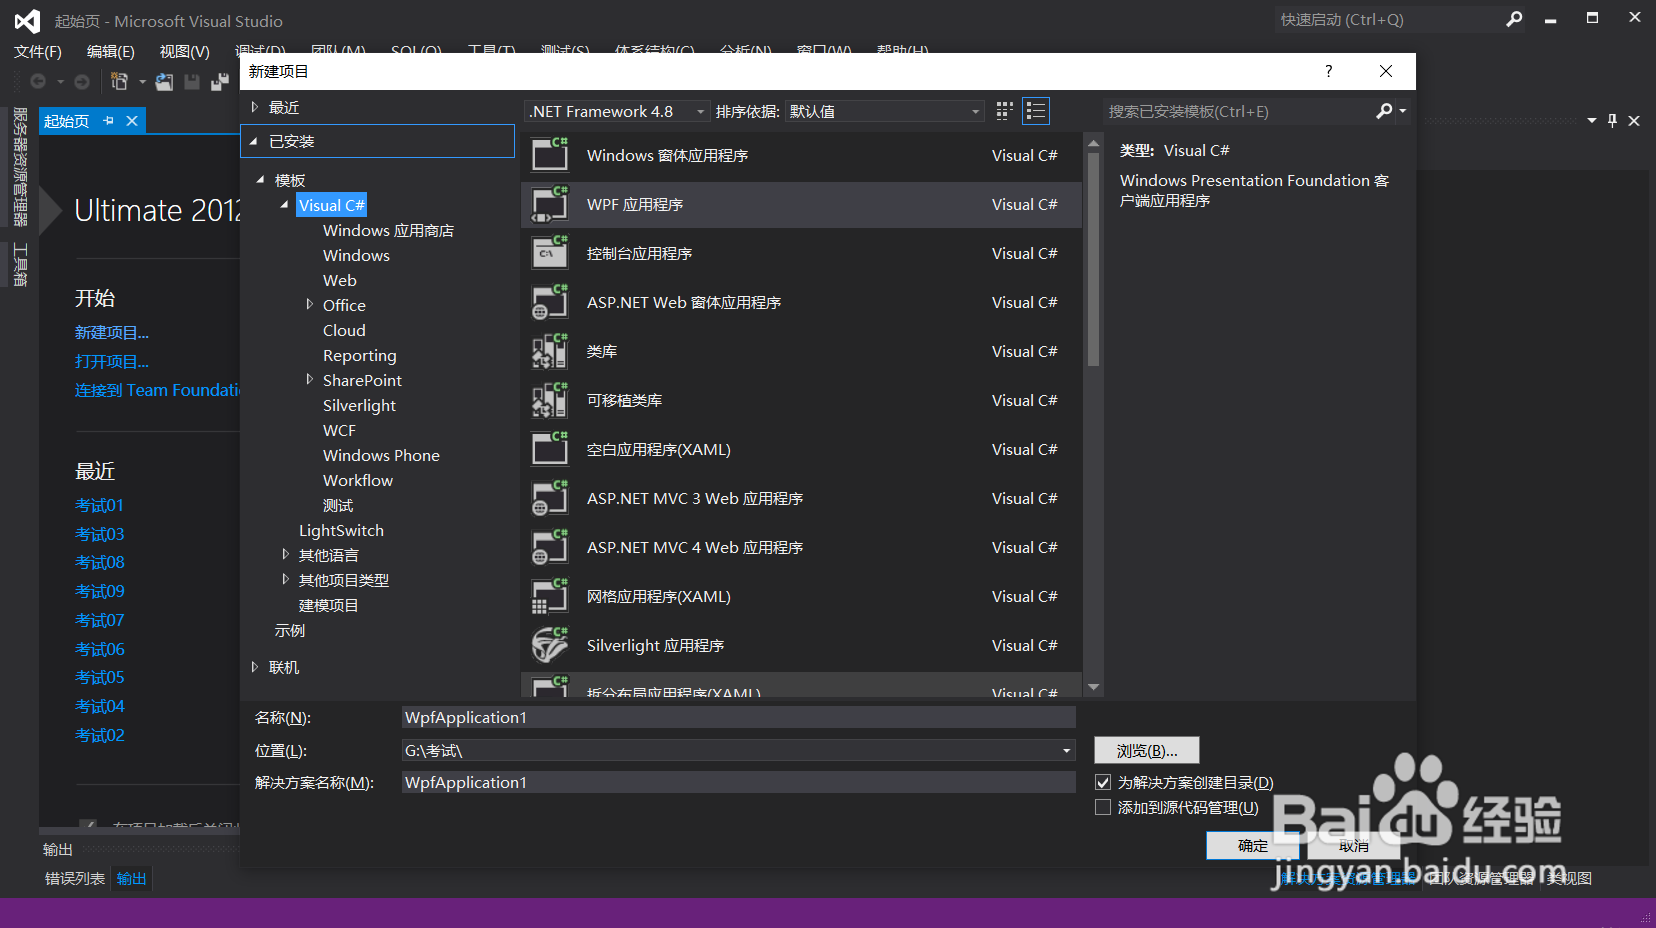The height and width of the screenshot is (928, 1656).
Task: Click the 浏览(B)... button
Action: [x=1147, y=750]
